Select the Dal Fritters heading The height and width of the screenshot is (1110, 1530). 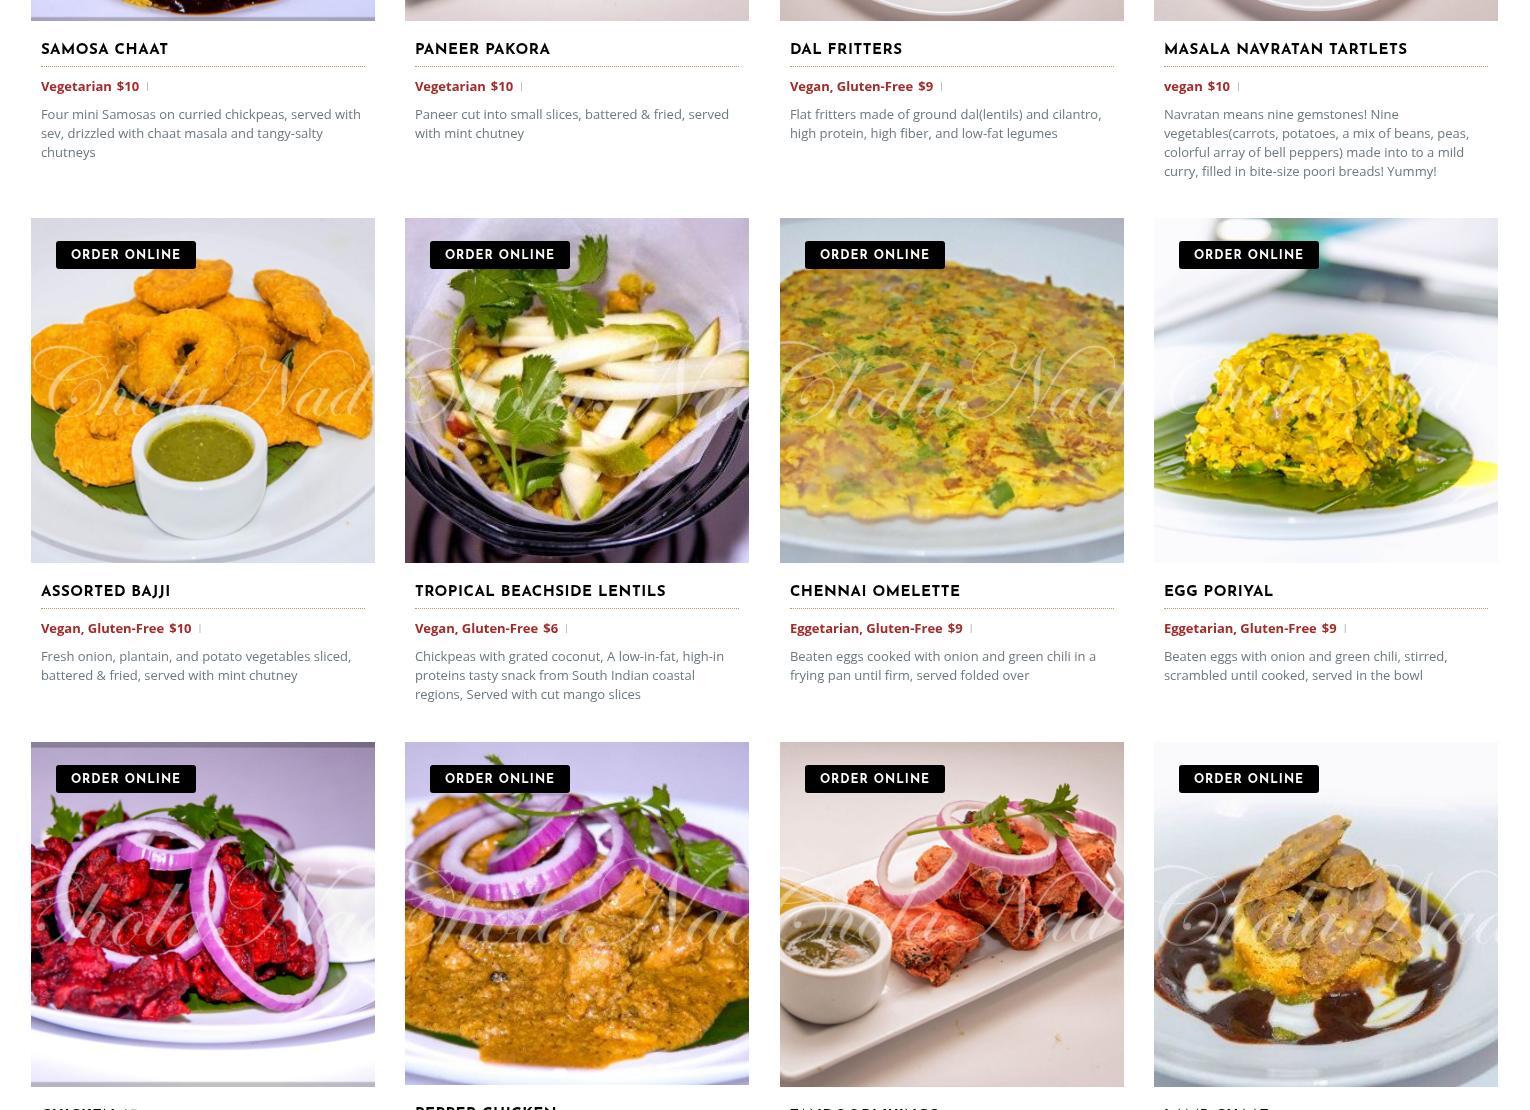click(x=846, y=50)
